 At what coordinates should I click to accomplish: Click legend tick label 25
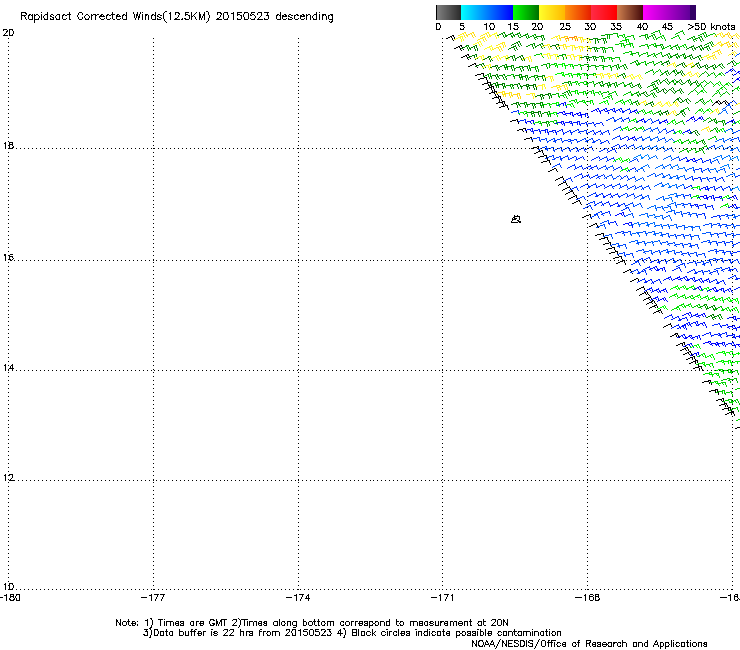point(564,27)
